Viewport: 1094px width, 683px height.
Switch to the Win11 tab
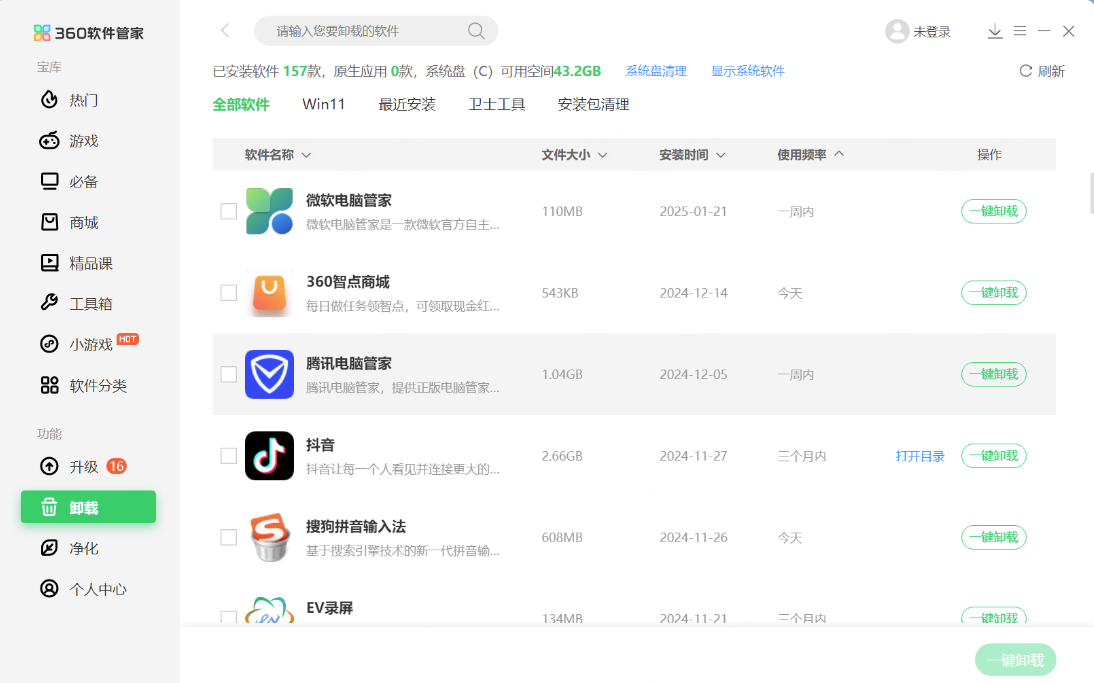324,104
